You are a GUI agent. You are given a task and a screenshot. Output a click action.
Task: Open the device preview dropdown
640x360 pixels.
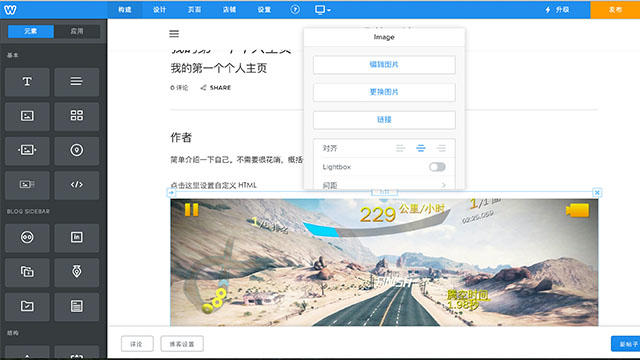[322, 9]
